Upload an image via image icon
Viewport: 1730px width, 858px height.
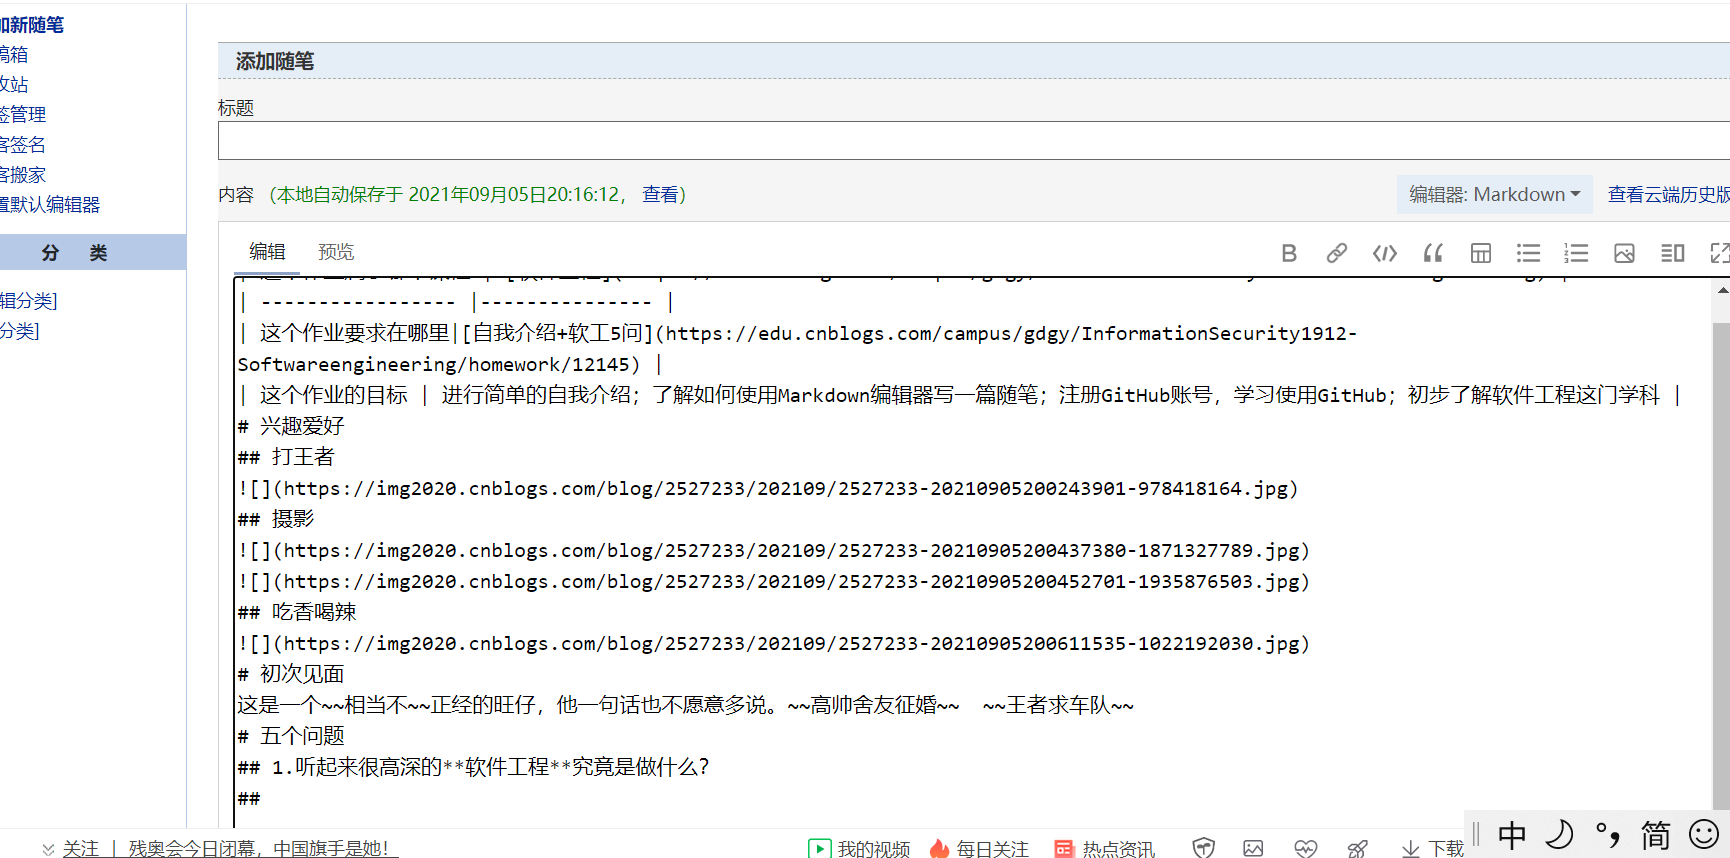pyautogui.click(x=1624, y=253)
